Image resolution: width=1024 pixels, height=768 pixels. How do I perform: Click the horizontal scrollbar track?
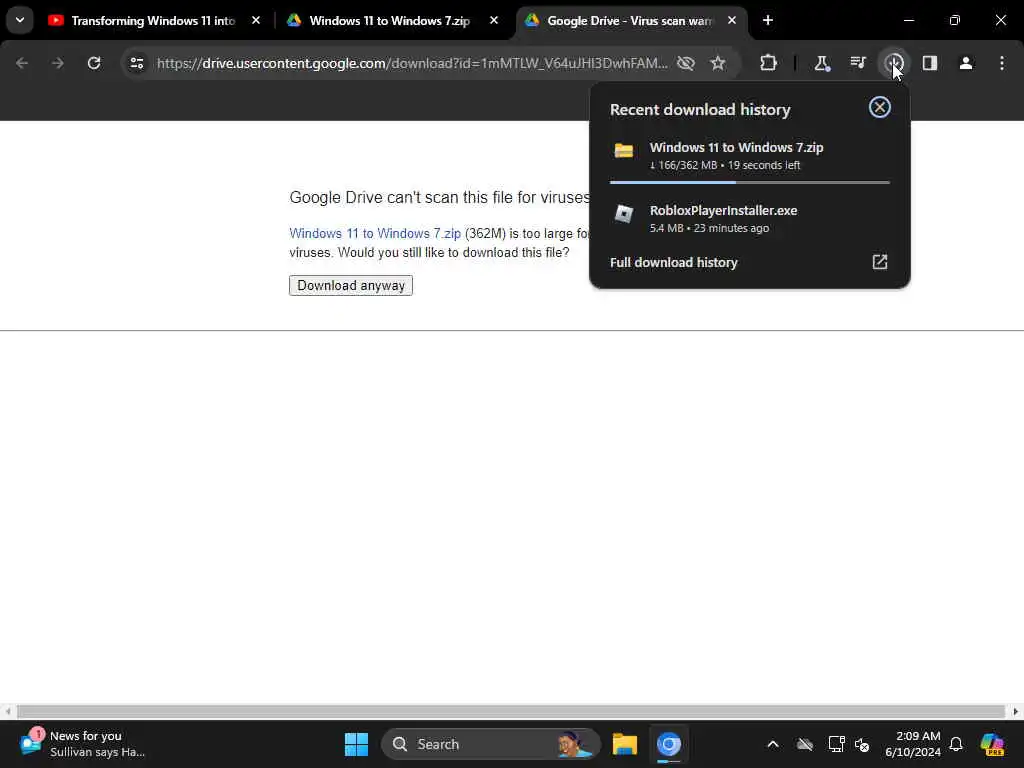511,711
